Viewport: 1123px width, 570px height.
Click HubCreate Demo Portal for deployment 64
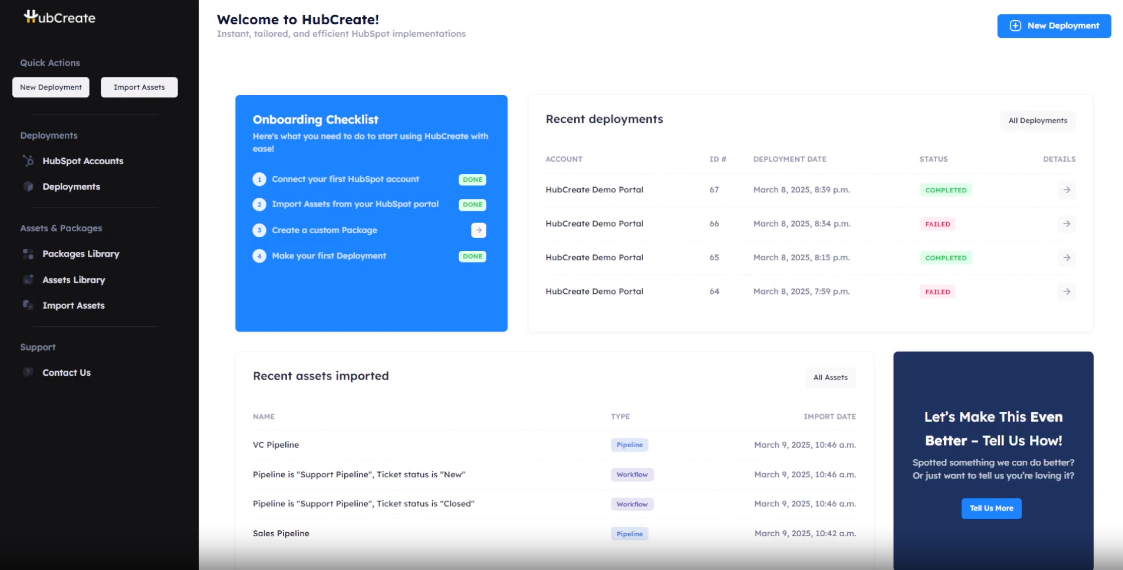(594, 291)
